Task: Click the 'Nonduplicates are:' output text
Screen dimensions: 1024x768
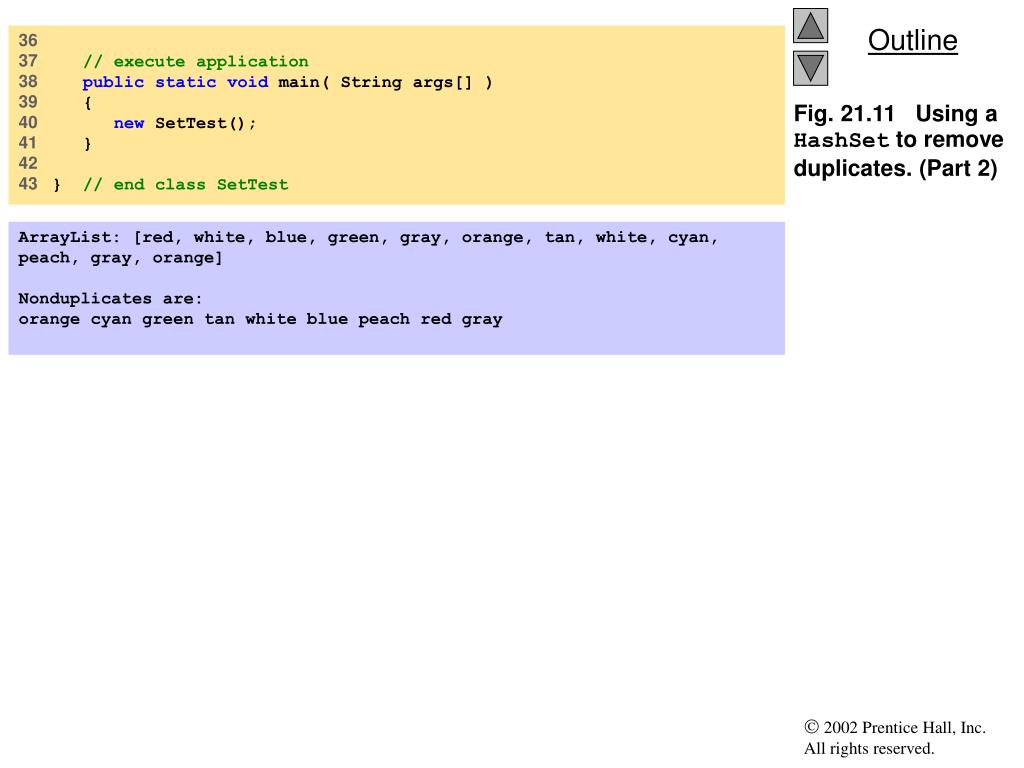Action: pyautogui.click(x=110, y=298)
